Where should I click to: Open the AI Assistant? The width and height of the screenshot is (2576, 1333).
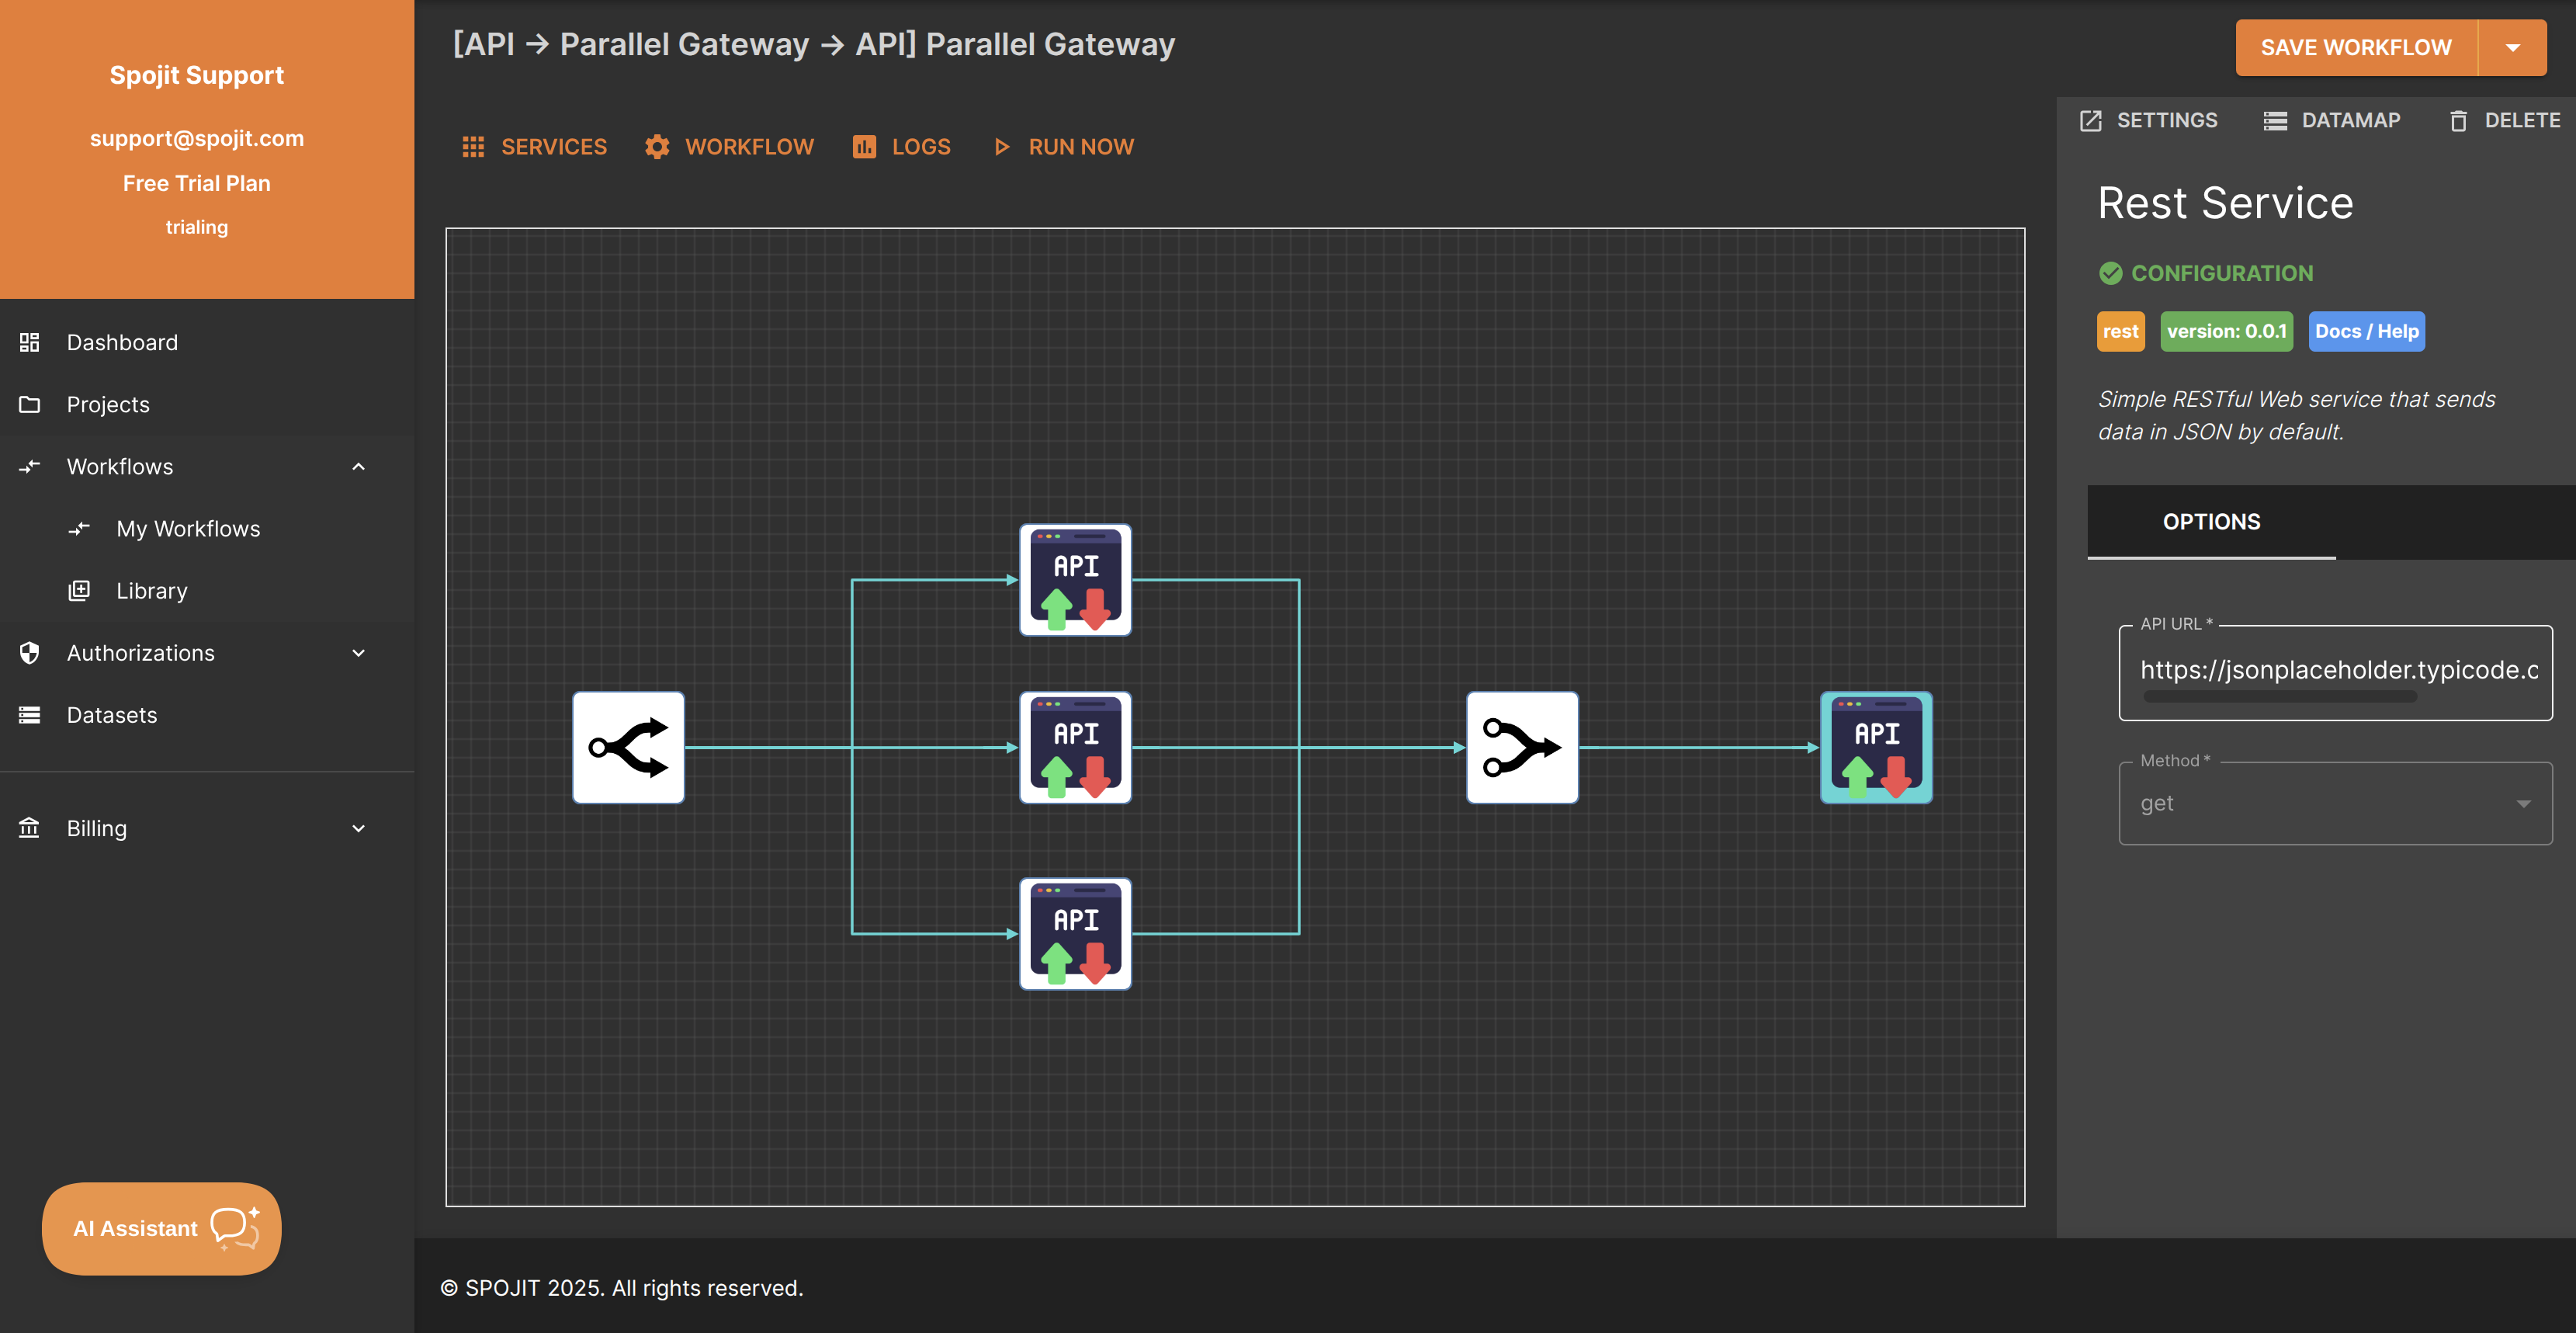coord(162,1228)
